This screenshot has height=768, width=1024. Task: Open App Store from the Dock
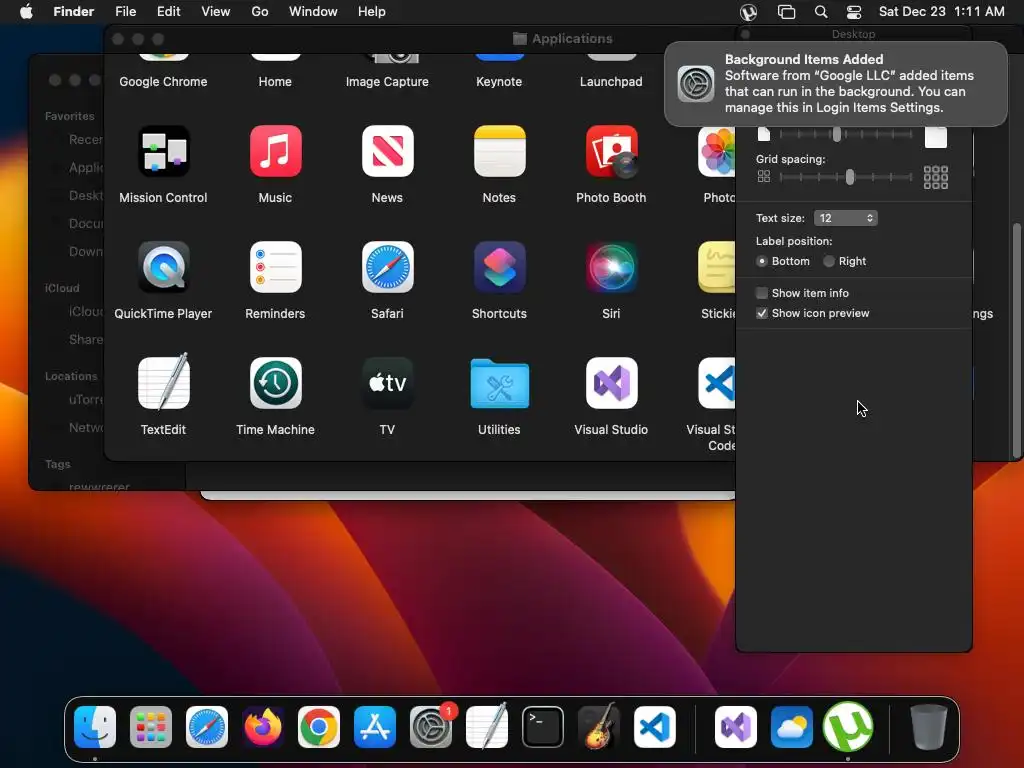[375, 727]
